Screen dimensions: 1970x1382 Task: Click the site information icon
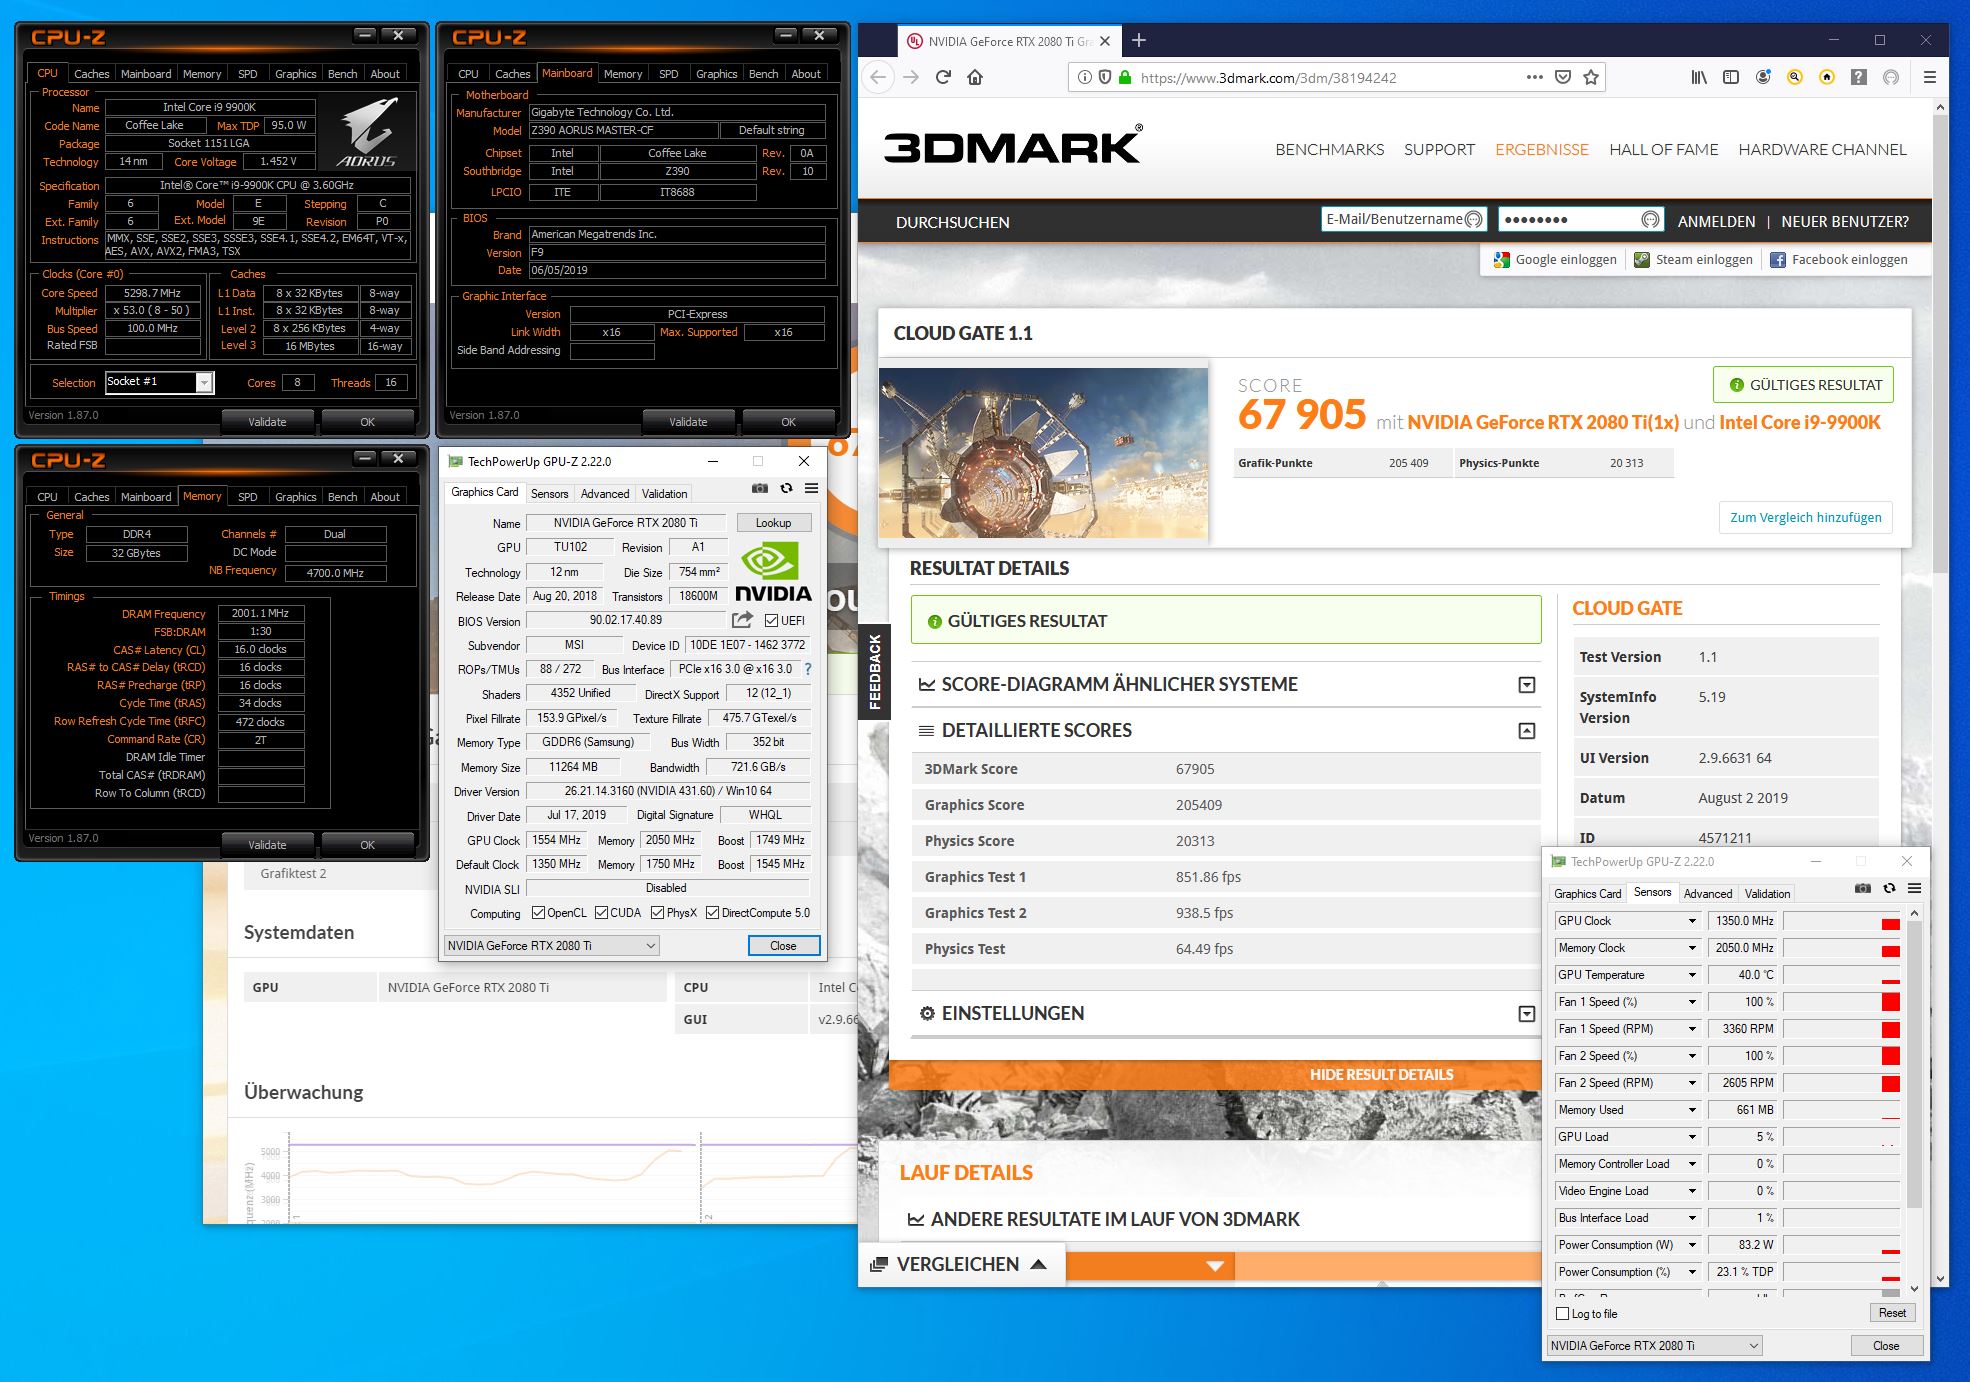[1084, 77]
